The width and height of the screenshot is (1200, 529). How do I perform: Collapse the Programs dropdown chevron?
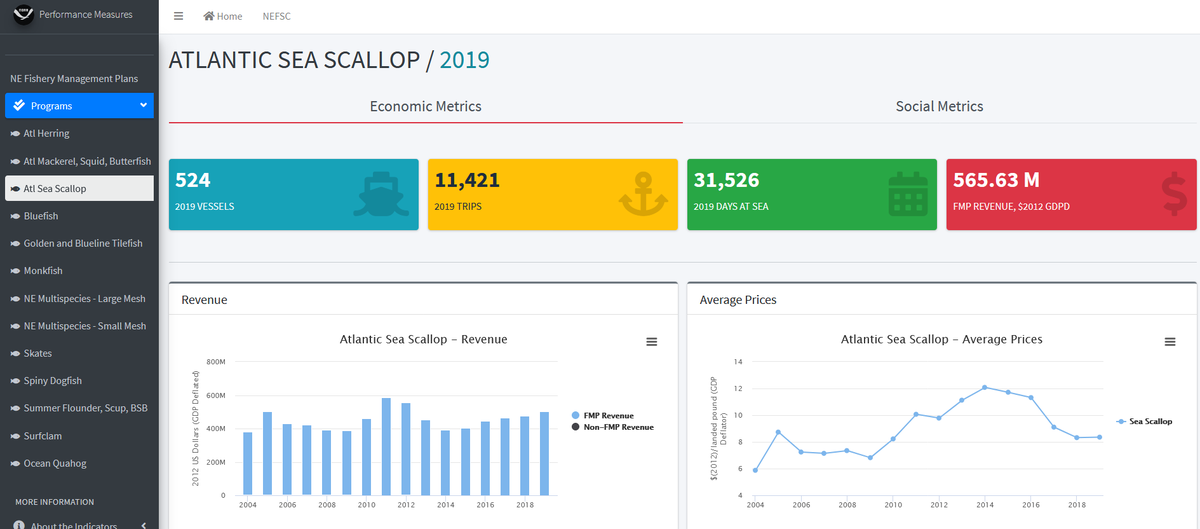coord(143,105)
